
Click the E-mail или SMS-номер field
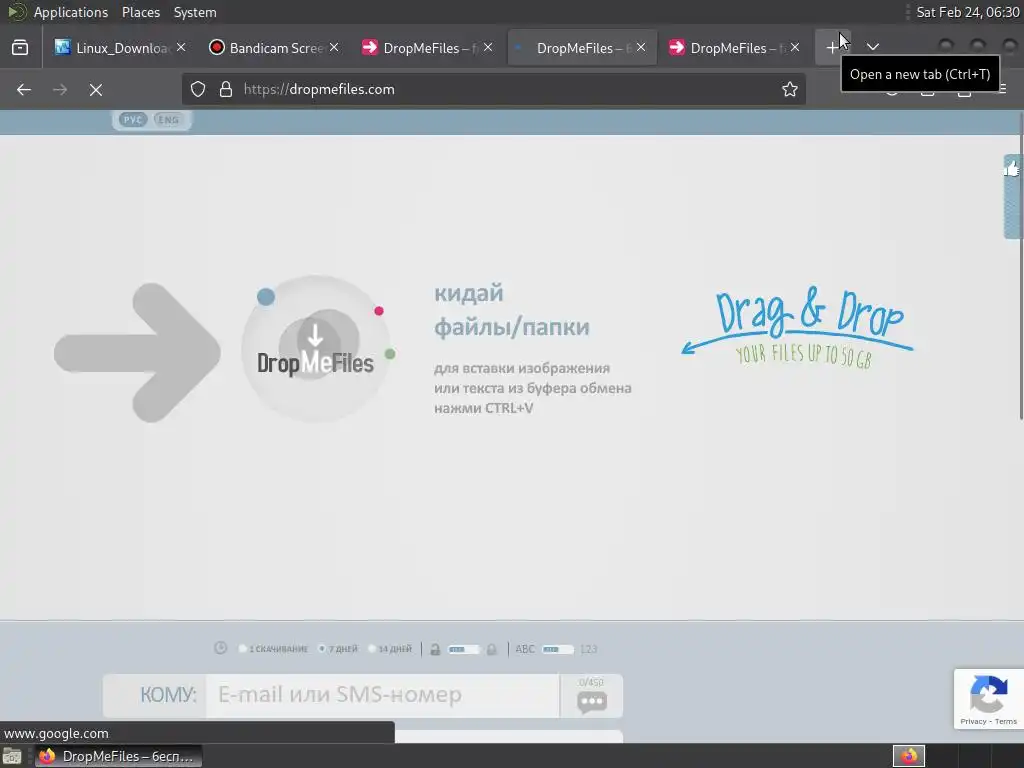coord(383,696)
